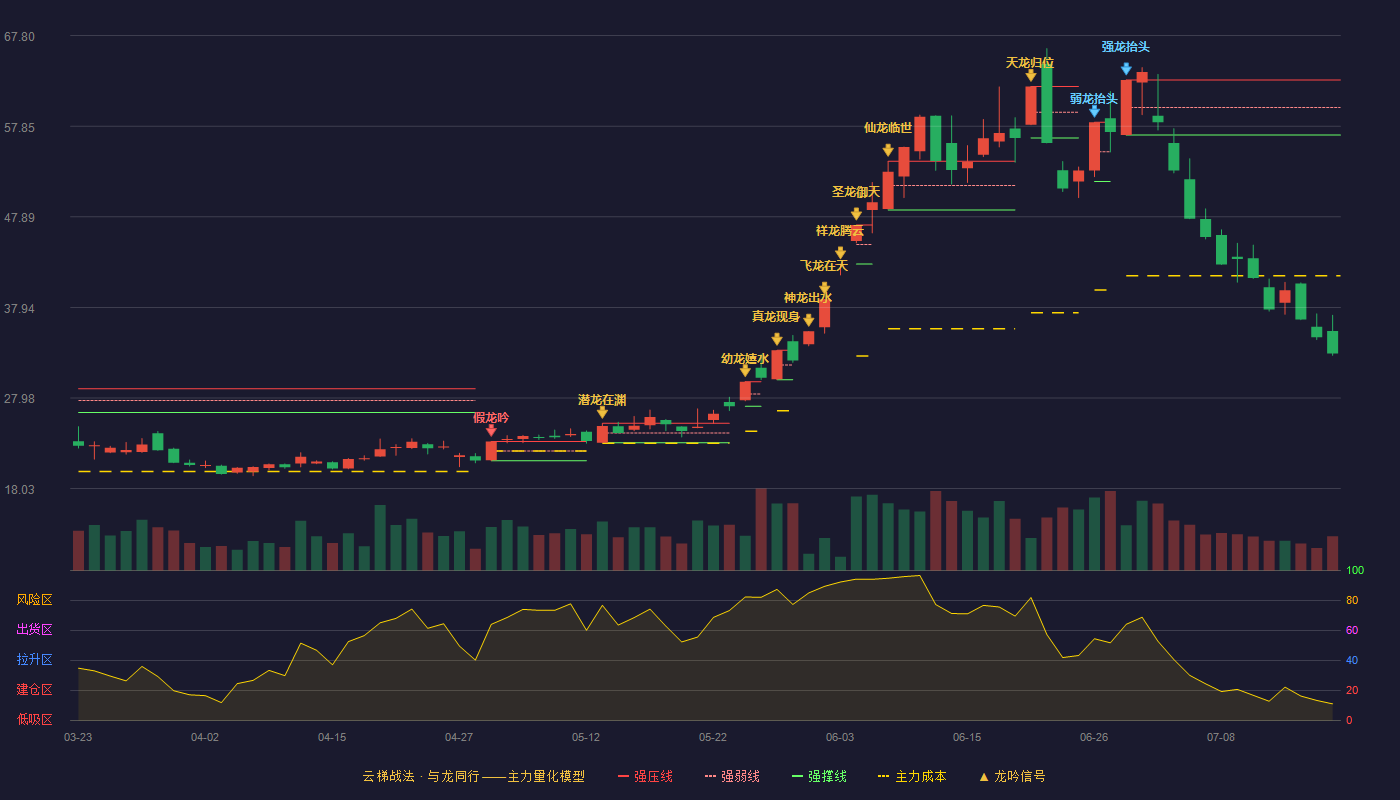1400x800 pixels.
Task: Select the 04-27 date axis label
Action: point(459,737)
